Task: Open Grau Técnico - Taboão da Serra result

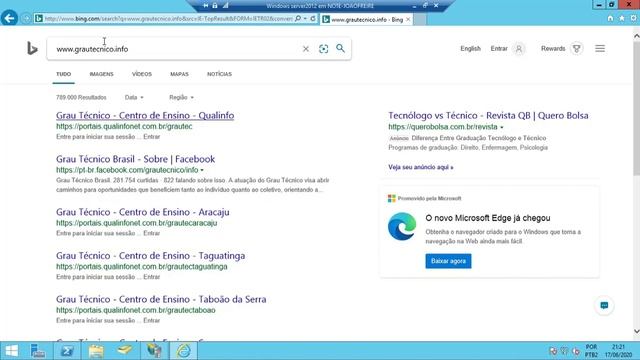Action: [x=161, y=299]
